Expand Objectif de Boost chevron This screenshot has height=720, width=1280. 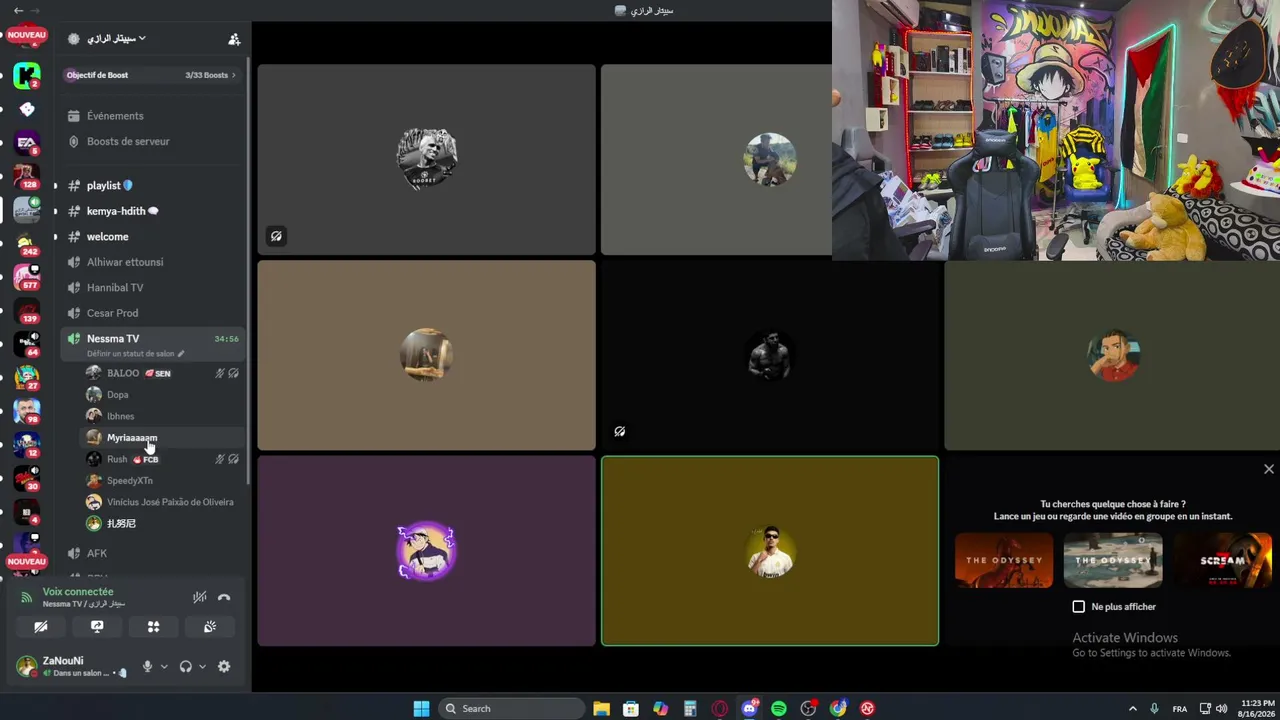pos(234,75)
